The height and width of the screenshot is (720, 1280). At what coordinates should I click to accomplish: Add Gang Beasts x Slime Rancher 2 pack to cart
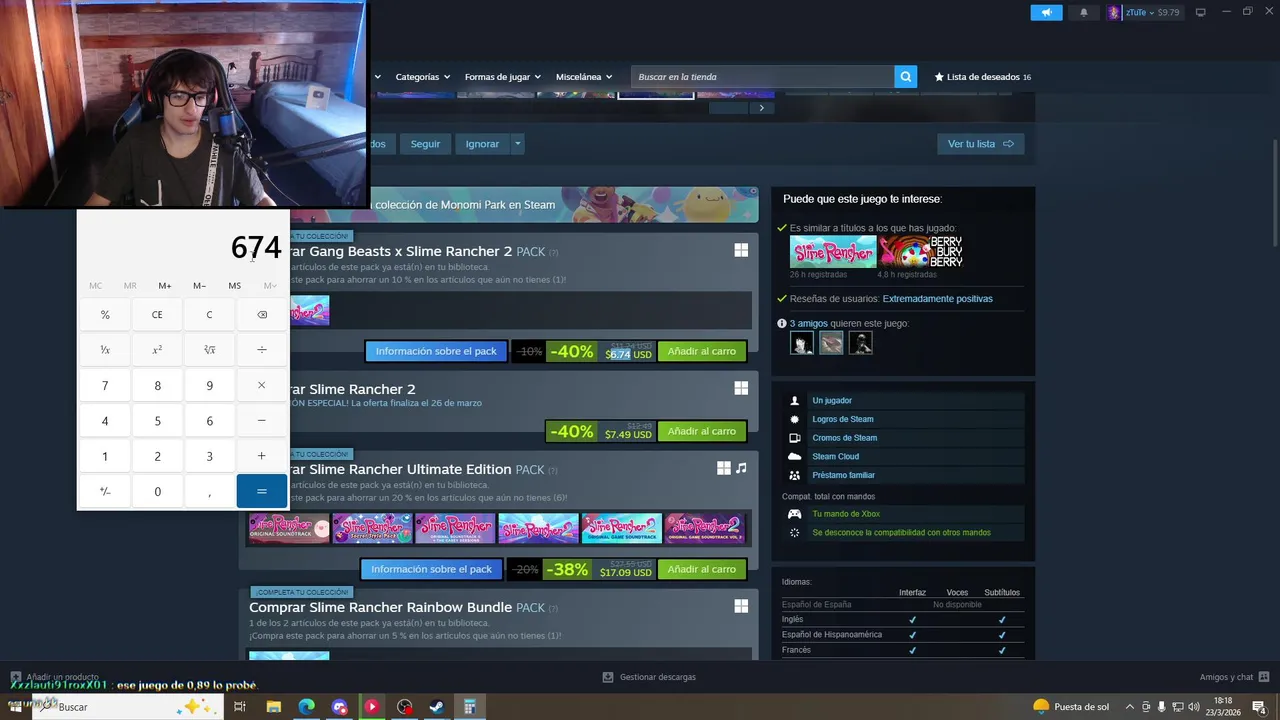tap(702, 351)
